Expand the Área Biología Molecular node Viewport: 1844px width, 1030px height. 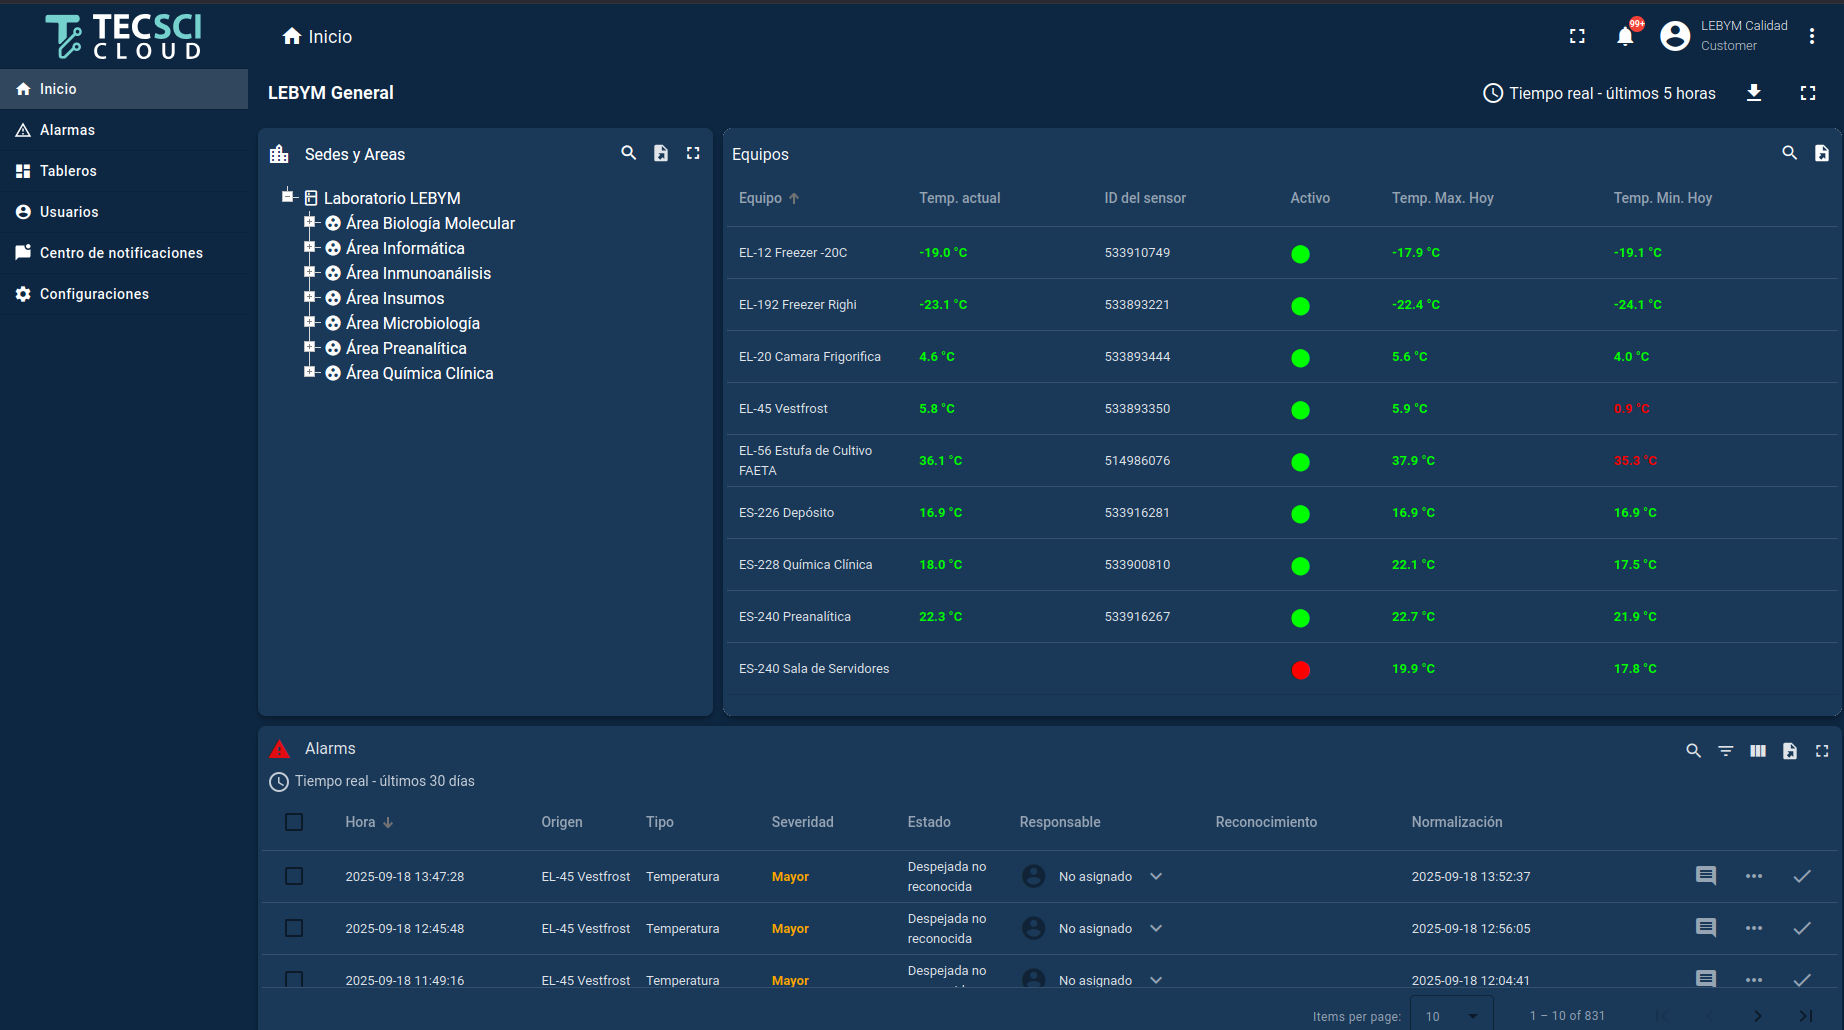(x=310, y=223)
